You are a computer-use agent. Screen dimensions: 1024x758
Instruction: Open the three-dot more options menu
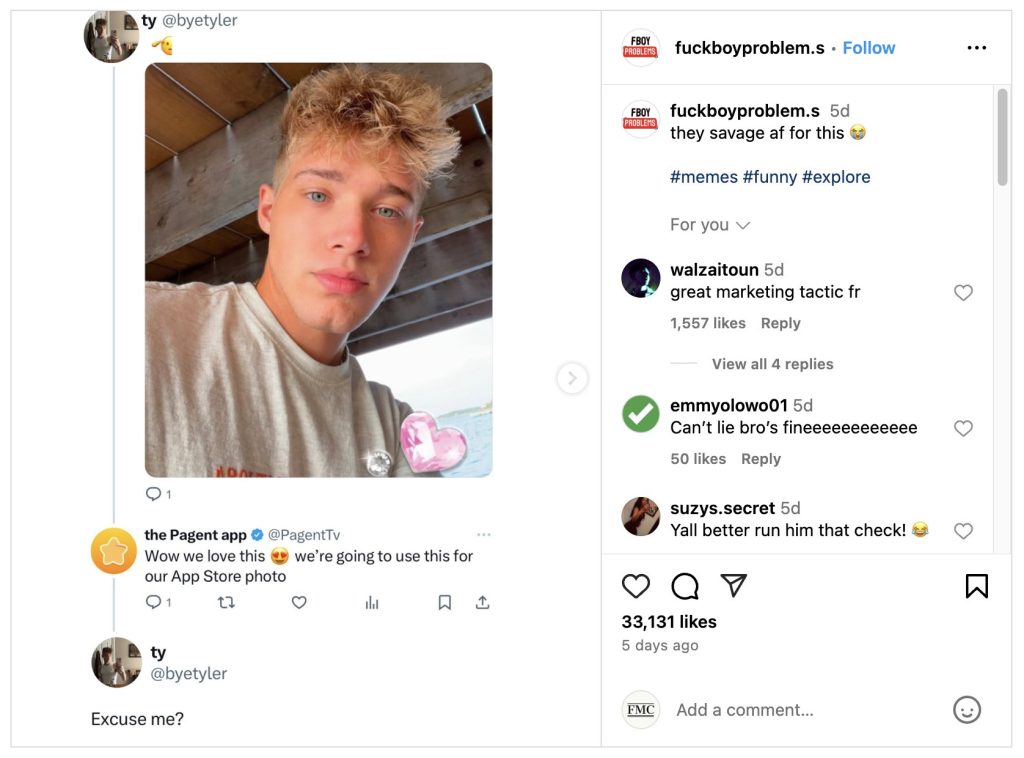coord(976,48)
